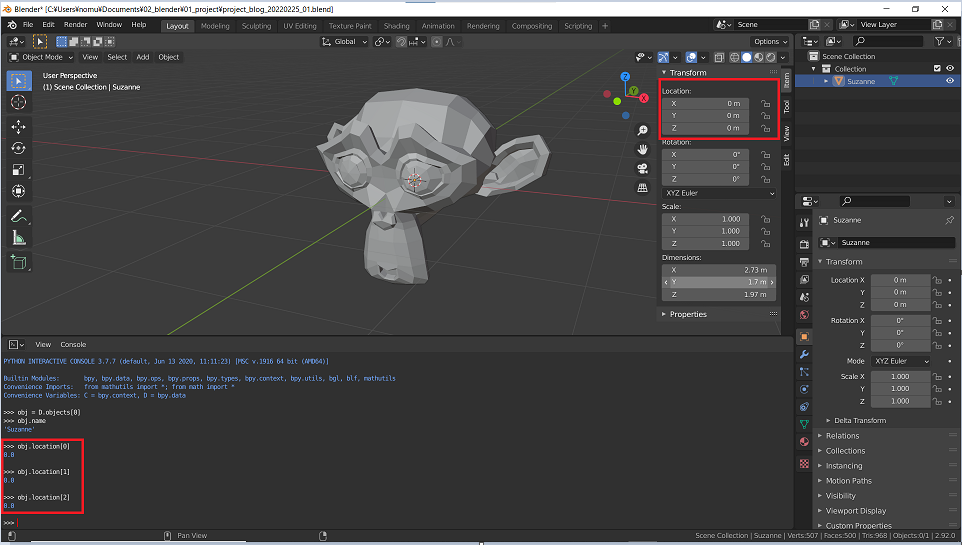Click the Scale X field in sidebar
962x545 pixels.
[706, 219]
